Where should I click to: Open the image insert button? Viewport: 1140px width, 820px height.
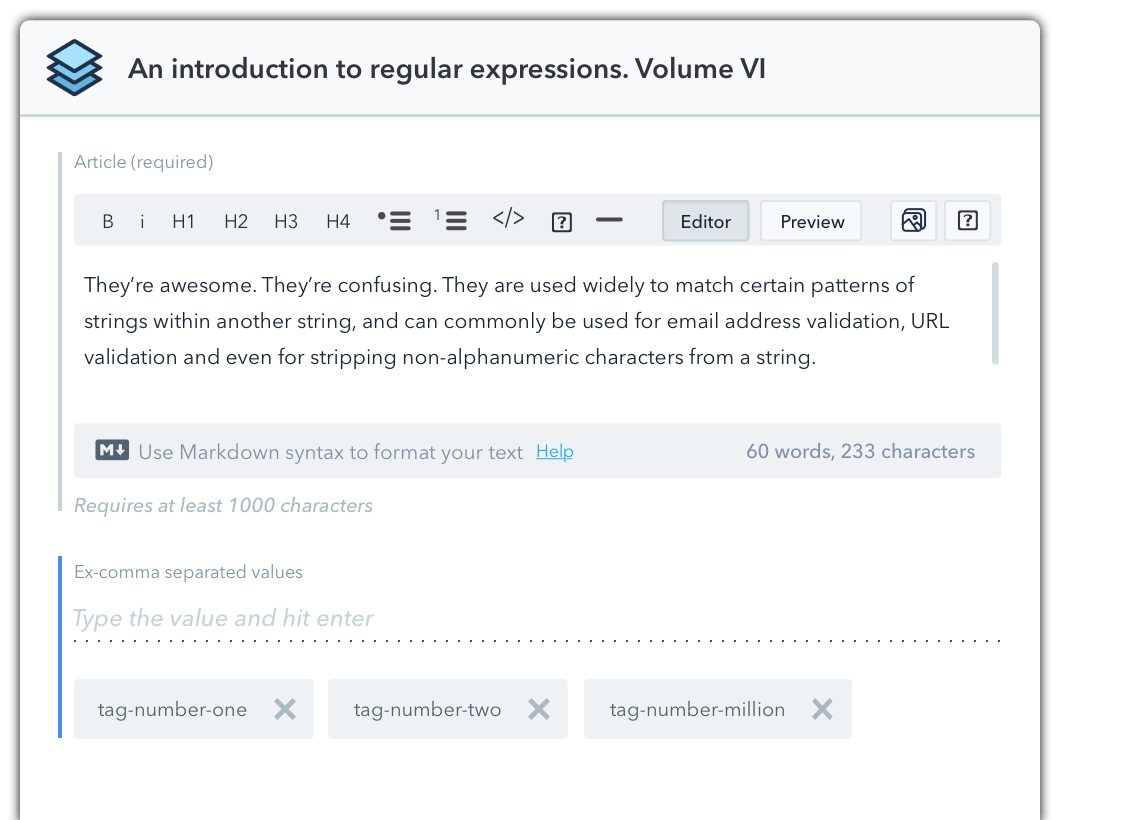914,220
